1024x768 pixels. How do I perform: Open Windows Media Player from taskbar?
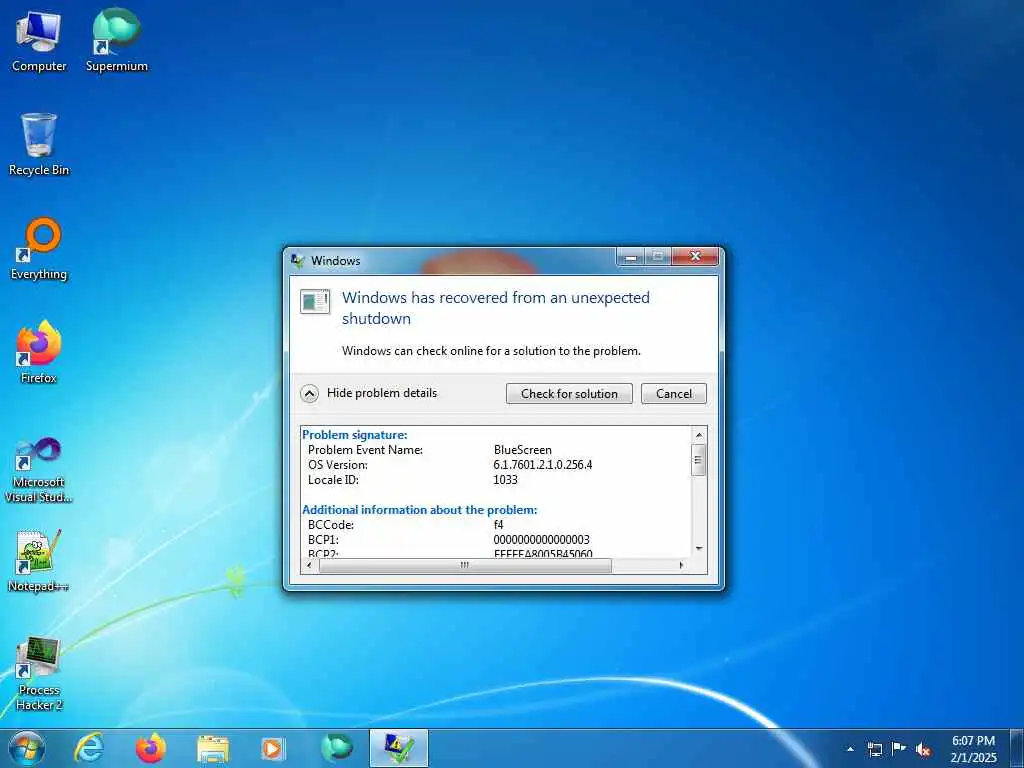273,749
